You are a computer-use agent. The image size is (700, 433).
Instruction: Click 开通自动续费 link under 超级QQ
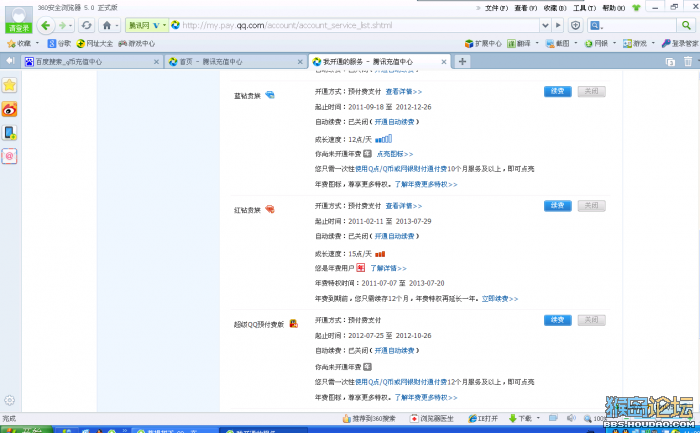[x=395, y=350]
